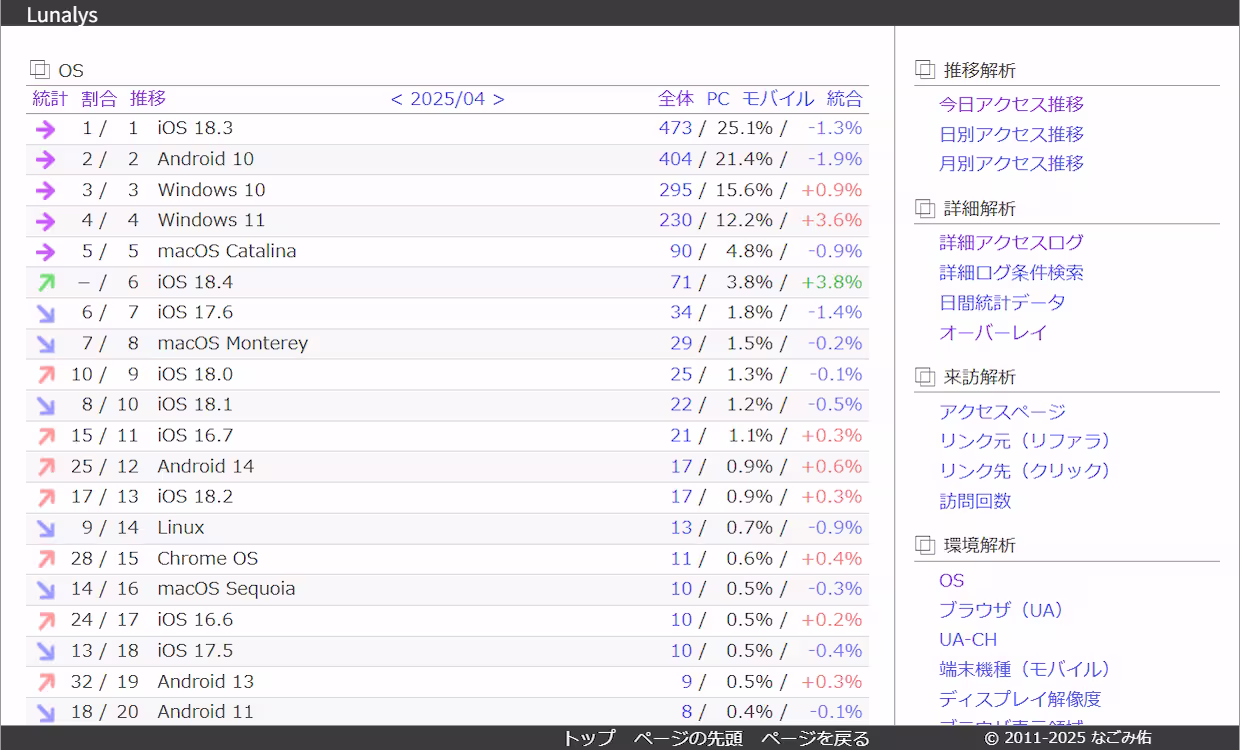Viewport: 1240px width, 750px height.
Task: Switch to the 統合 view
Action: (x=844, y=99)
